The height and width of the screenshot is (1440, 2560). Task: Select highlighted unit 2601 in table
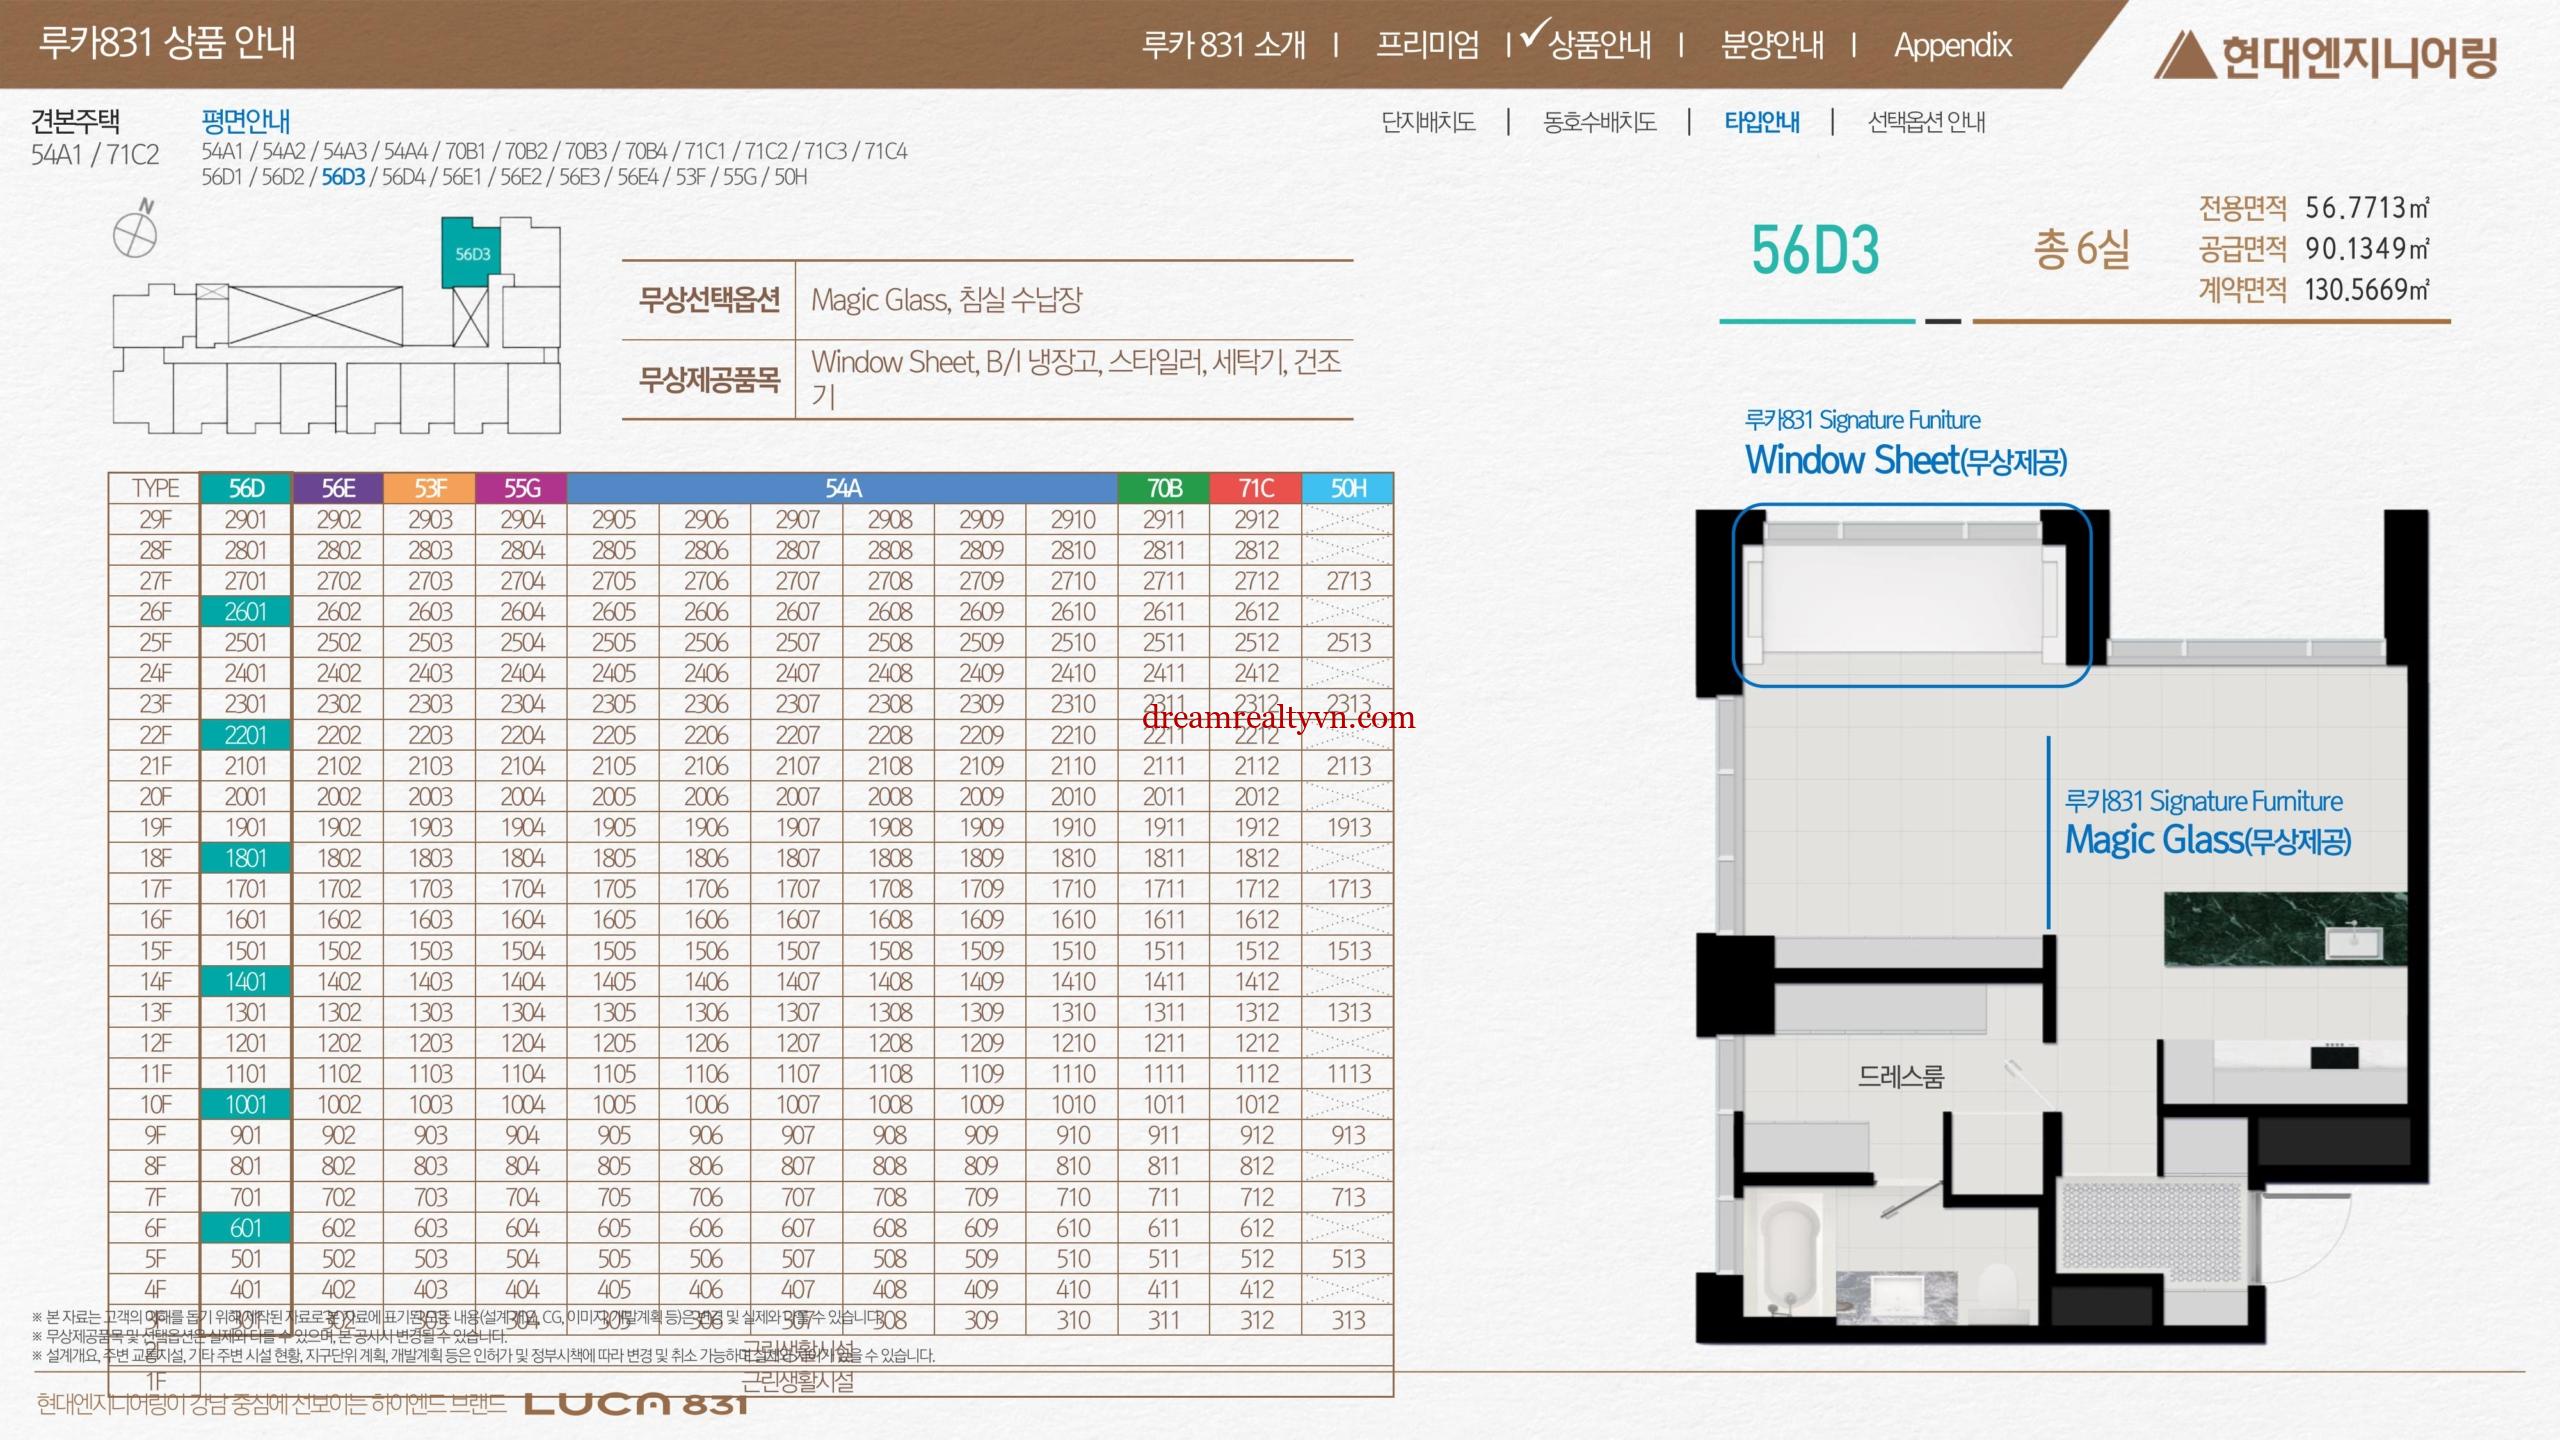[246, 612]
